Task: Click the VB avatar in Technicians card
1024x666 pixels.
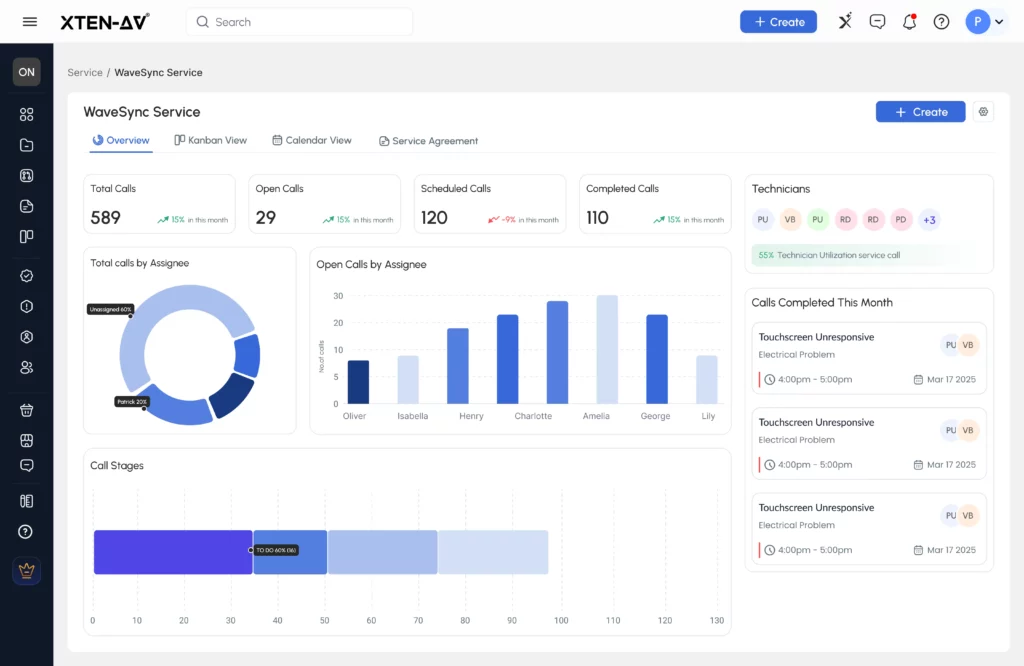Action: tap(790, 219)
